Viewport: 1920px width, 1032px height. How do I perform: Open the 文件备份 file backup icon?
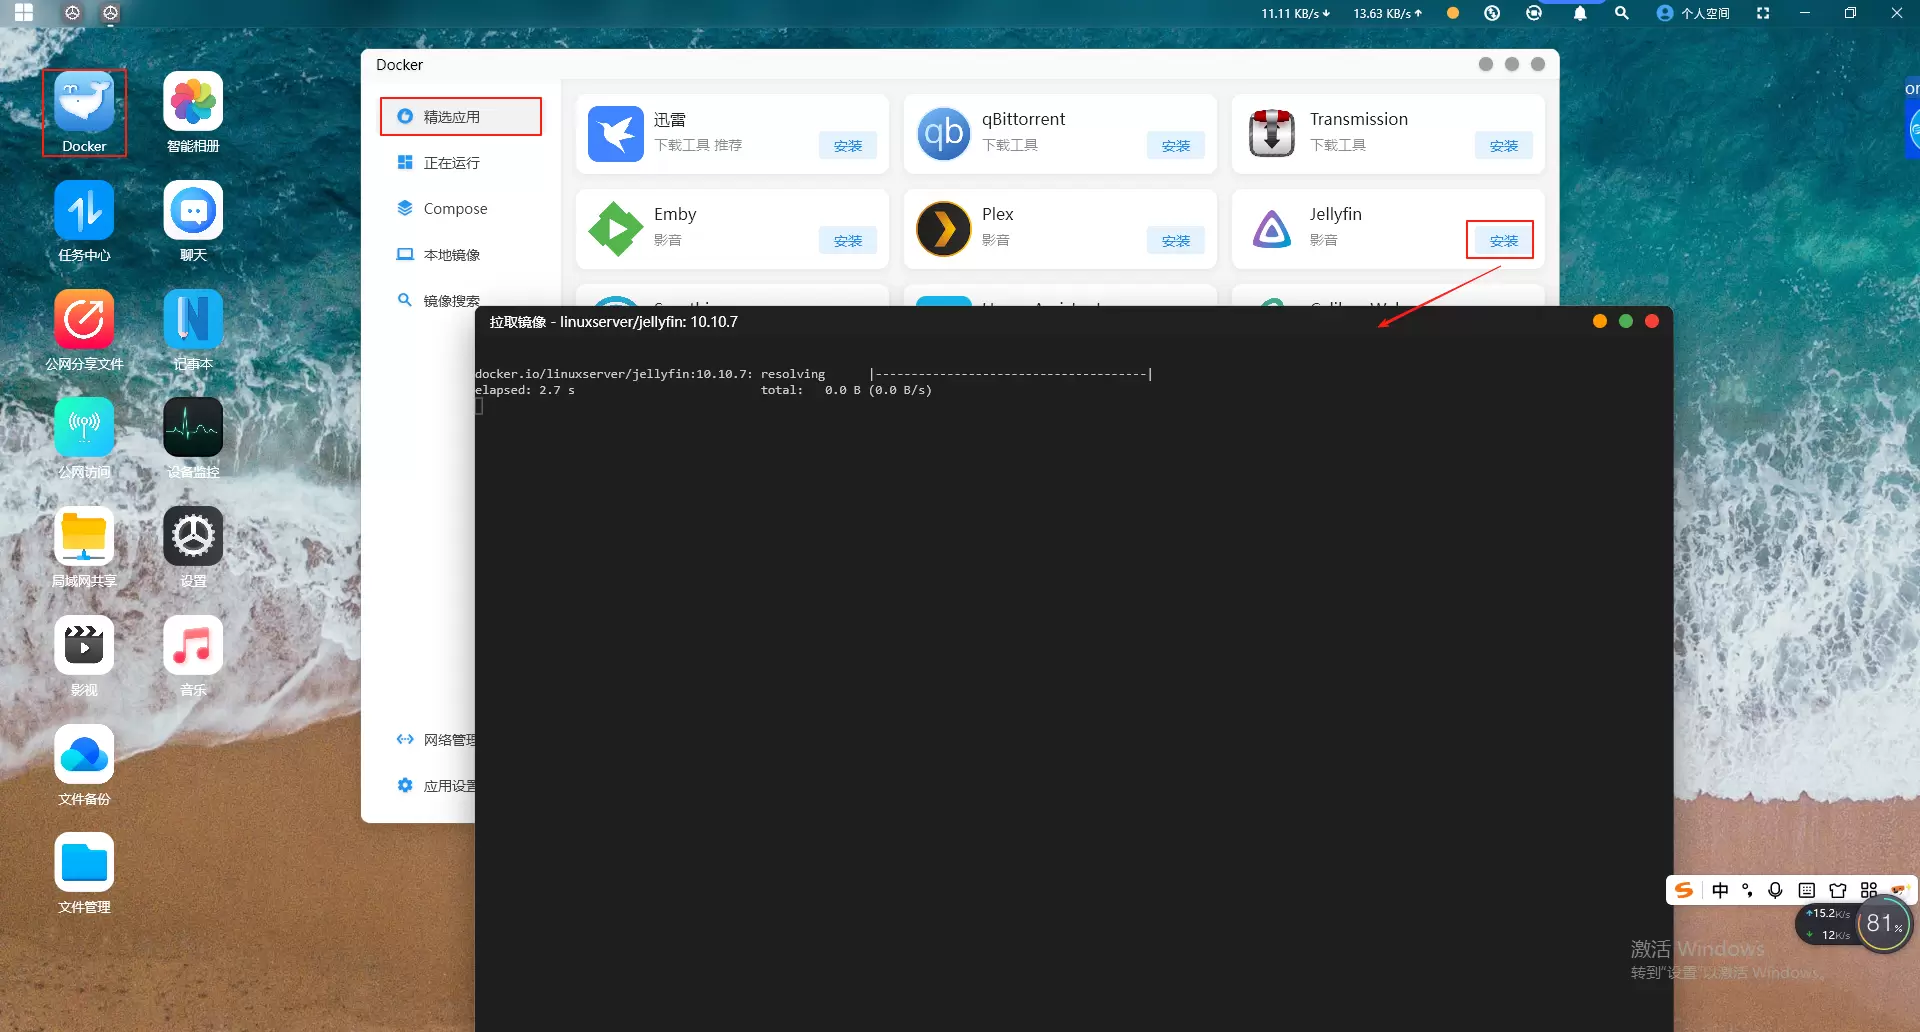[x=84, y=756]
